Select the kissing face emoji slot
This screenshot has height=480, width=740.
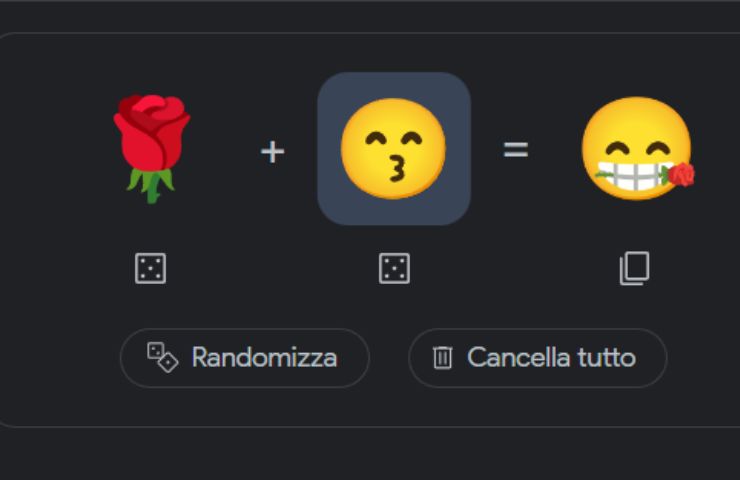pos(393,148)
